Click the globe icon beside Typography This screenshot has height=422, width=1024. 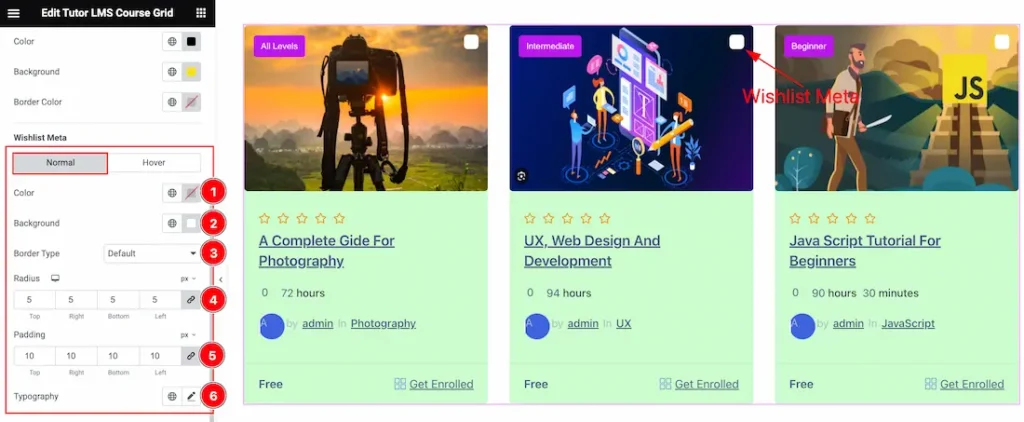(x=172, y=397)
